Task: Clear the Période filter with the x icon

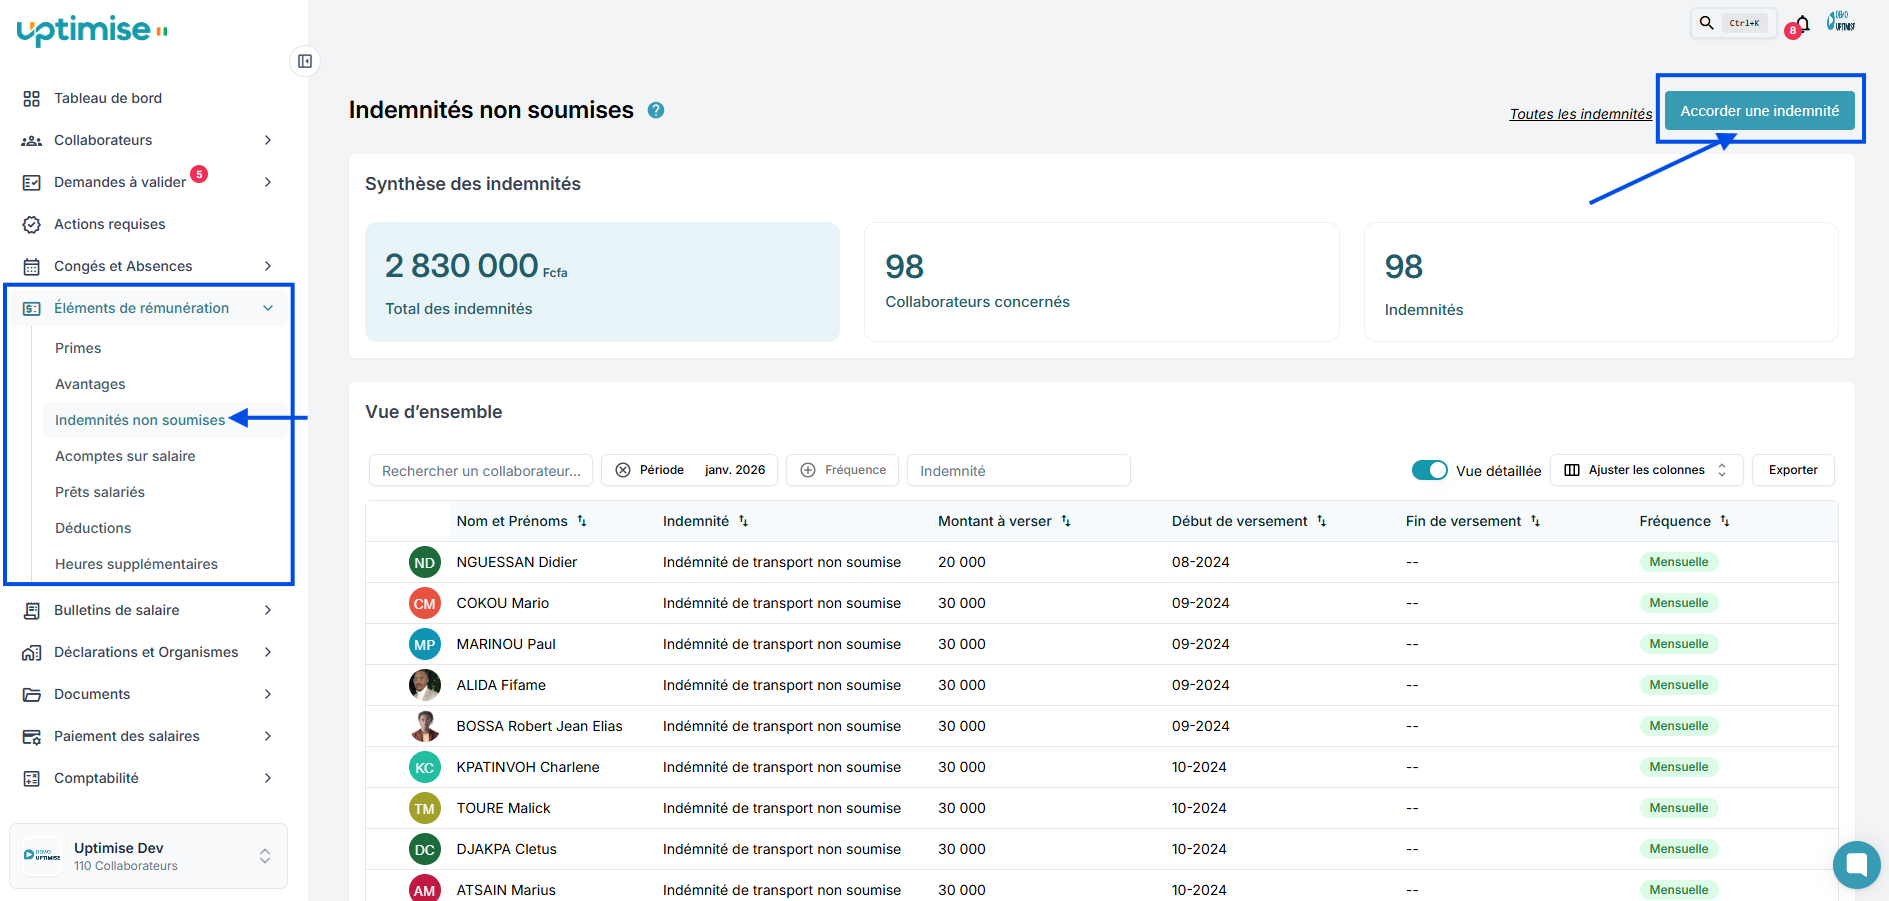Action: pyautogui.click(x=623, y=470)
